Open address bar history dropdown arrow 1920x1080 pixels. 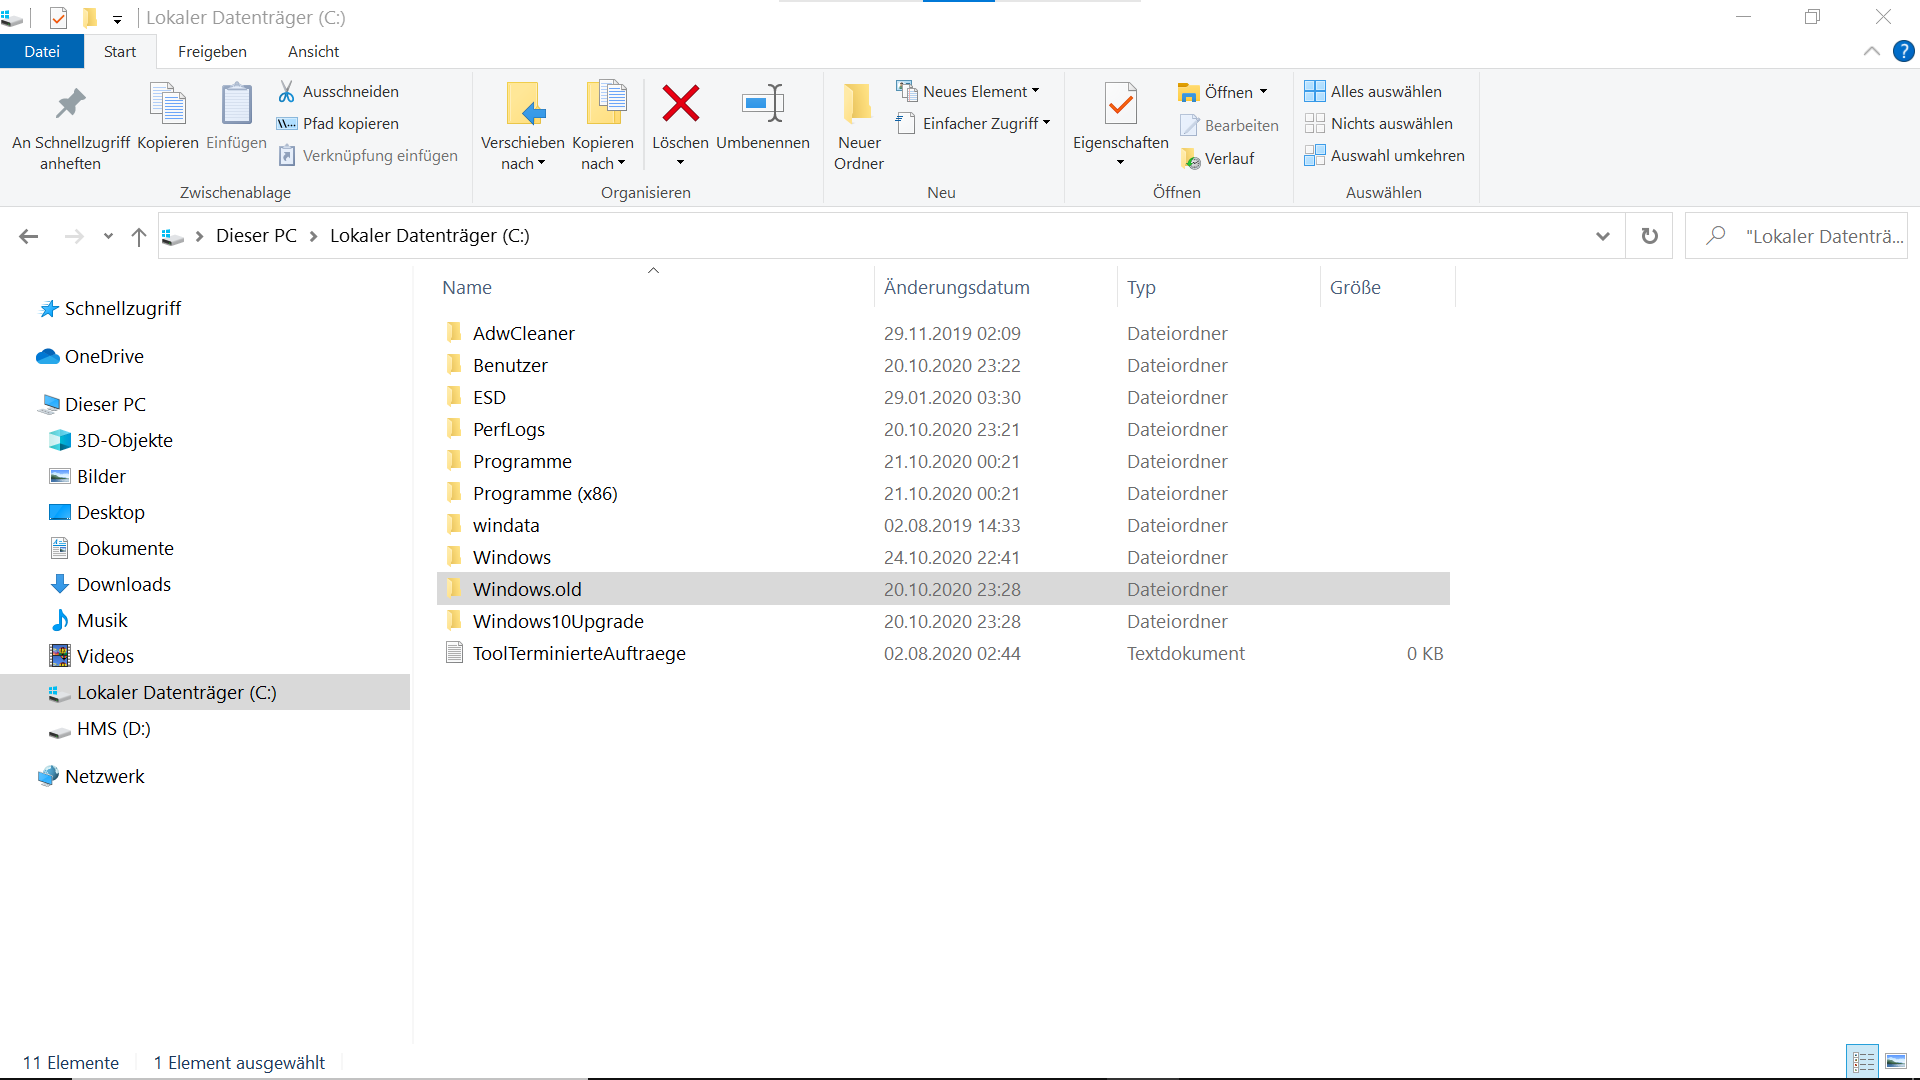(x=1603, y=236)
